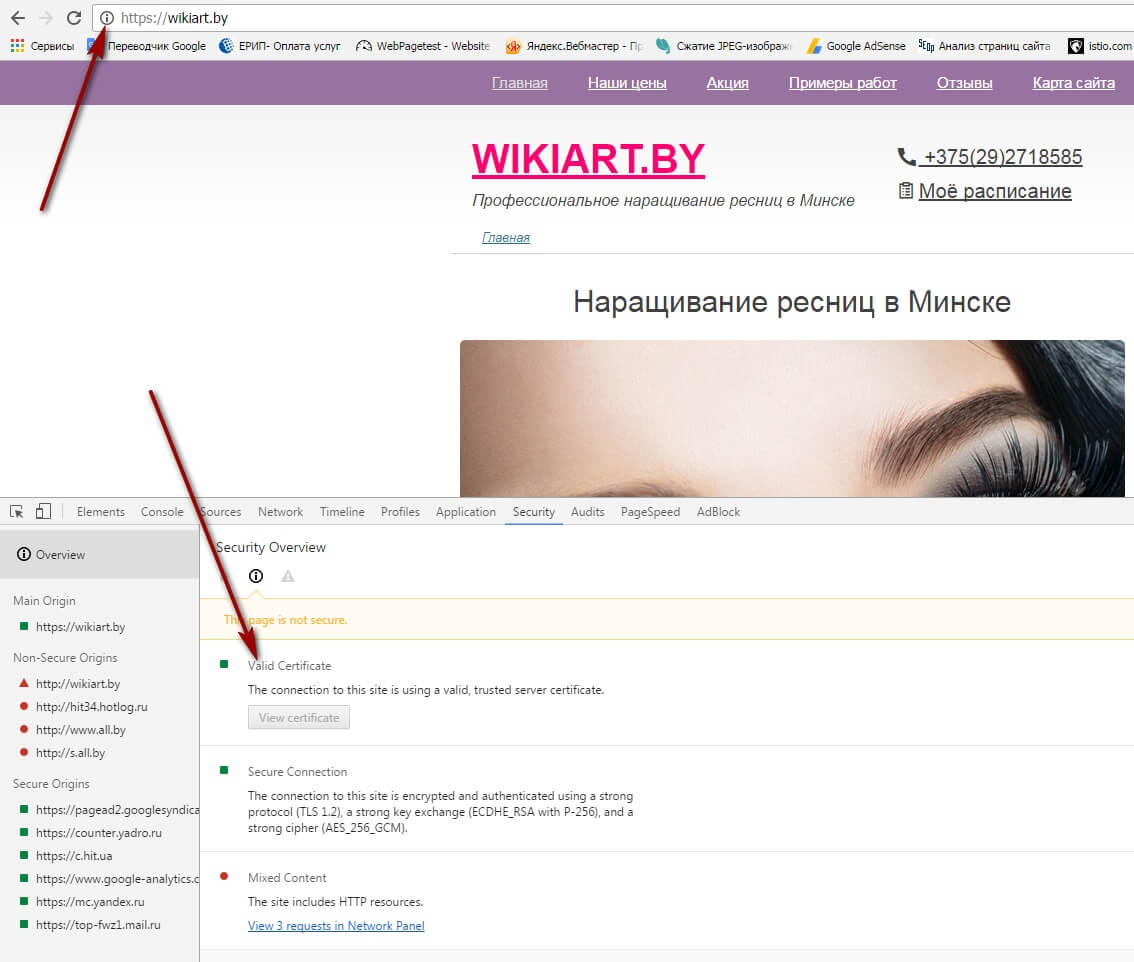Switch to the Console tab

click(162, 511)
